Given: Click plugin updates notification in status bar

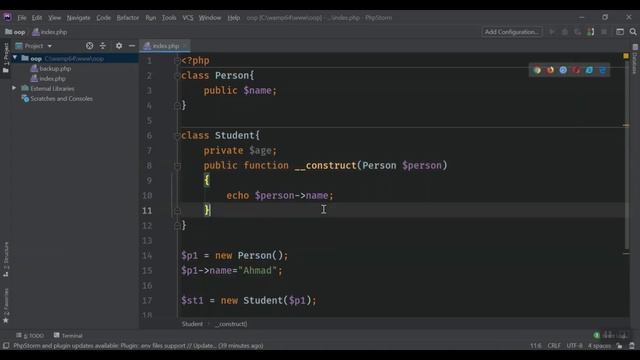Looking at the screenshot, I should (138, 346).
